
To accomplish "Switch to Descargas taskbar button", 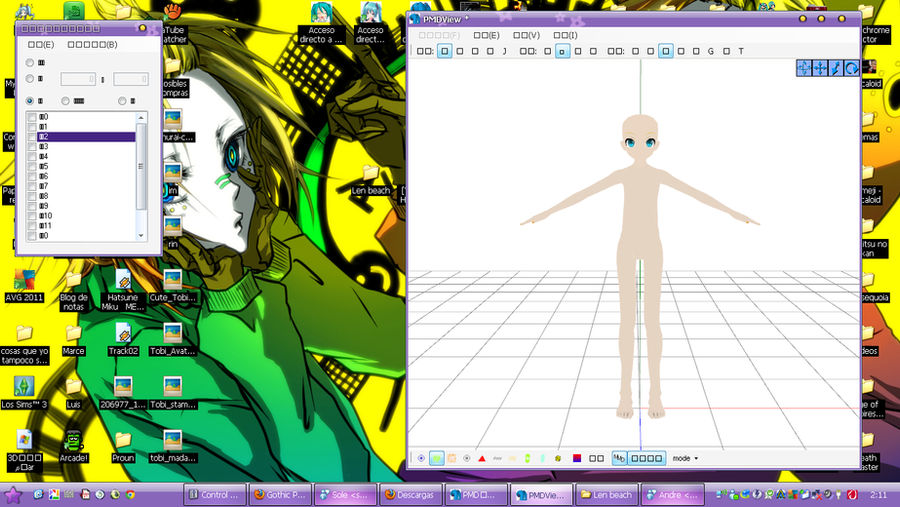I will point(411,495).
